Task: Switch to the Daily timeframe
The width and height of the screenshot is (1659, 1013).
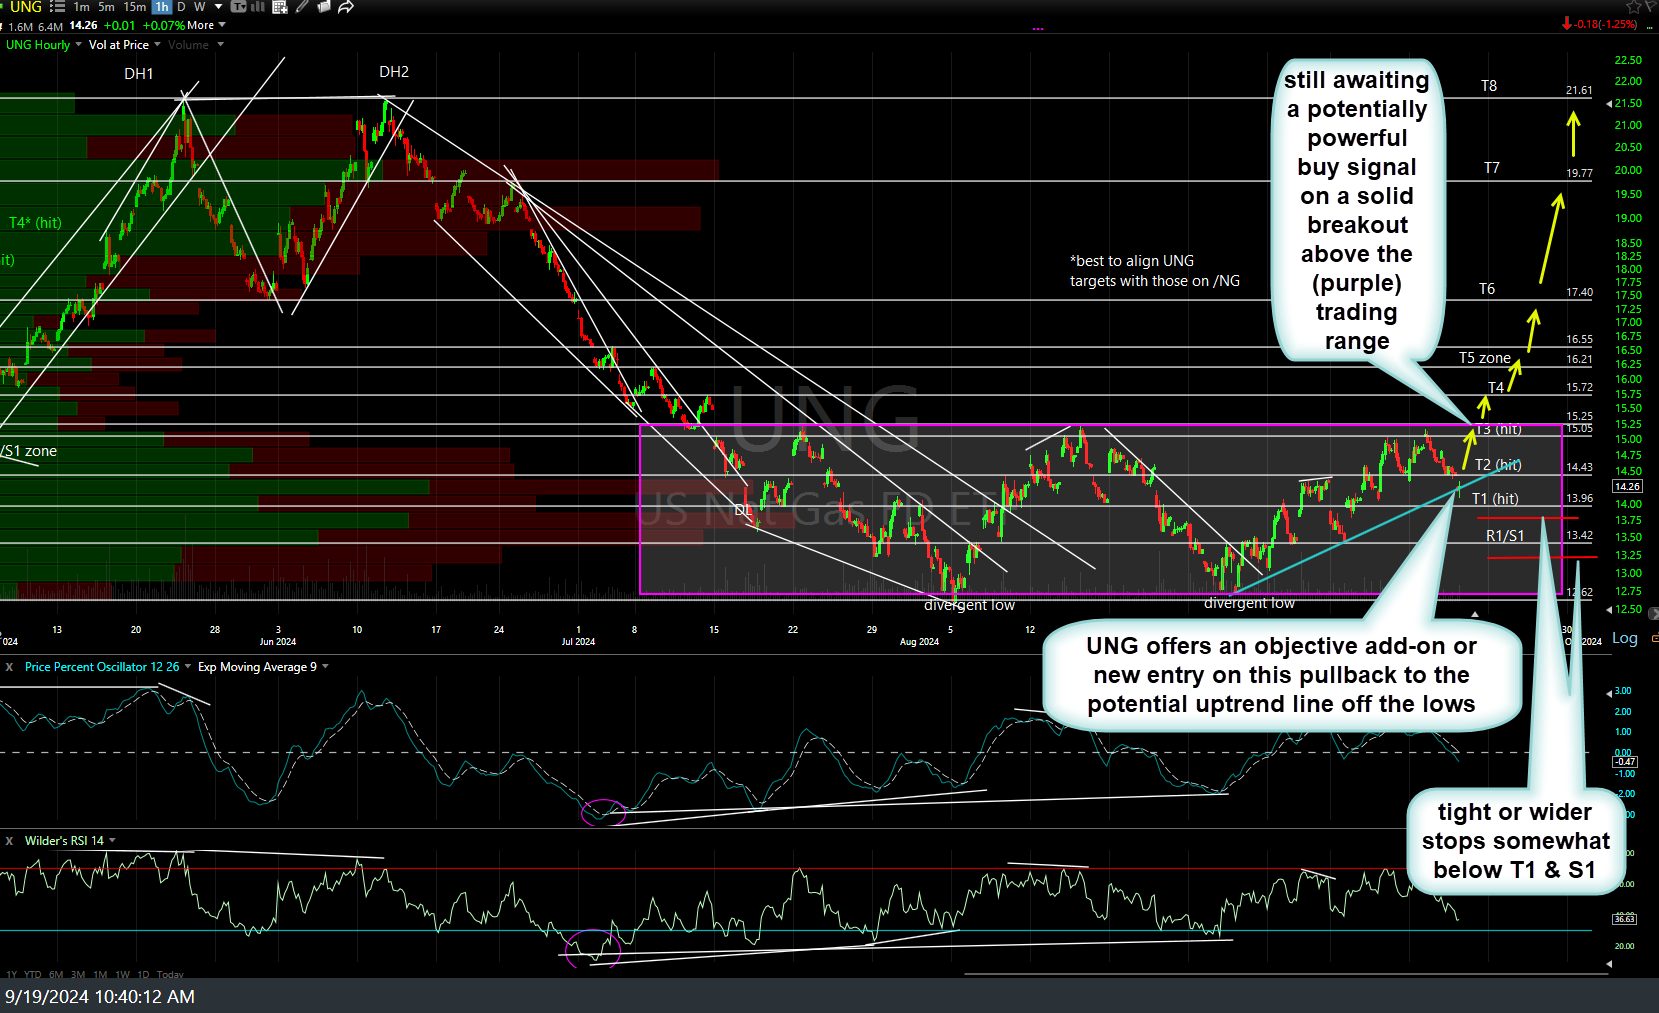Action: [x=181, y=7]
